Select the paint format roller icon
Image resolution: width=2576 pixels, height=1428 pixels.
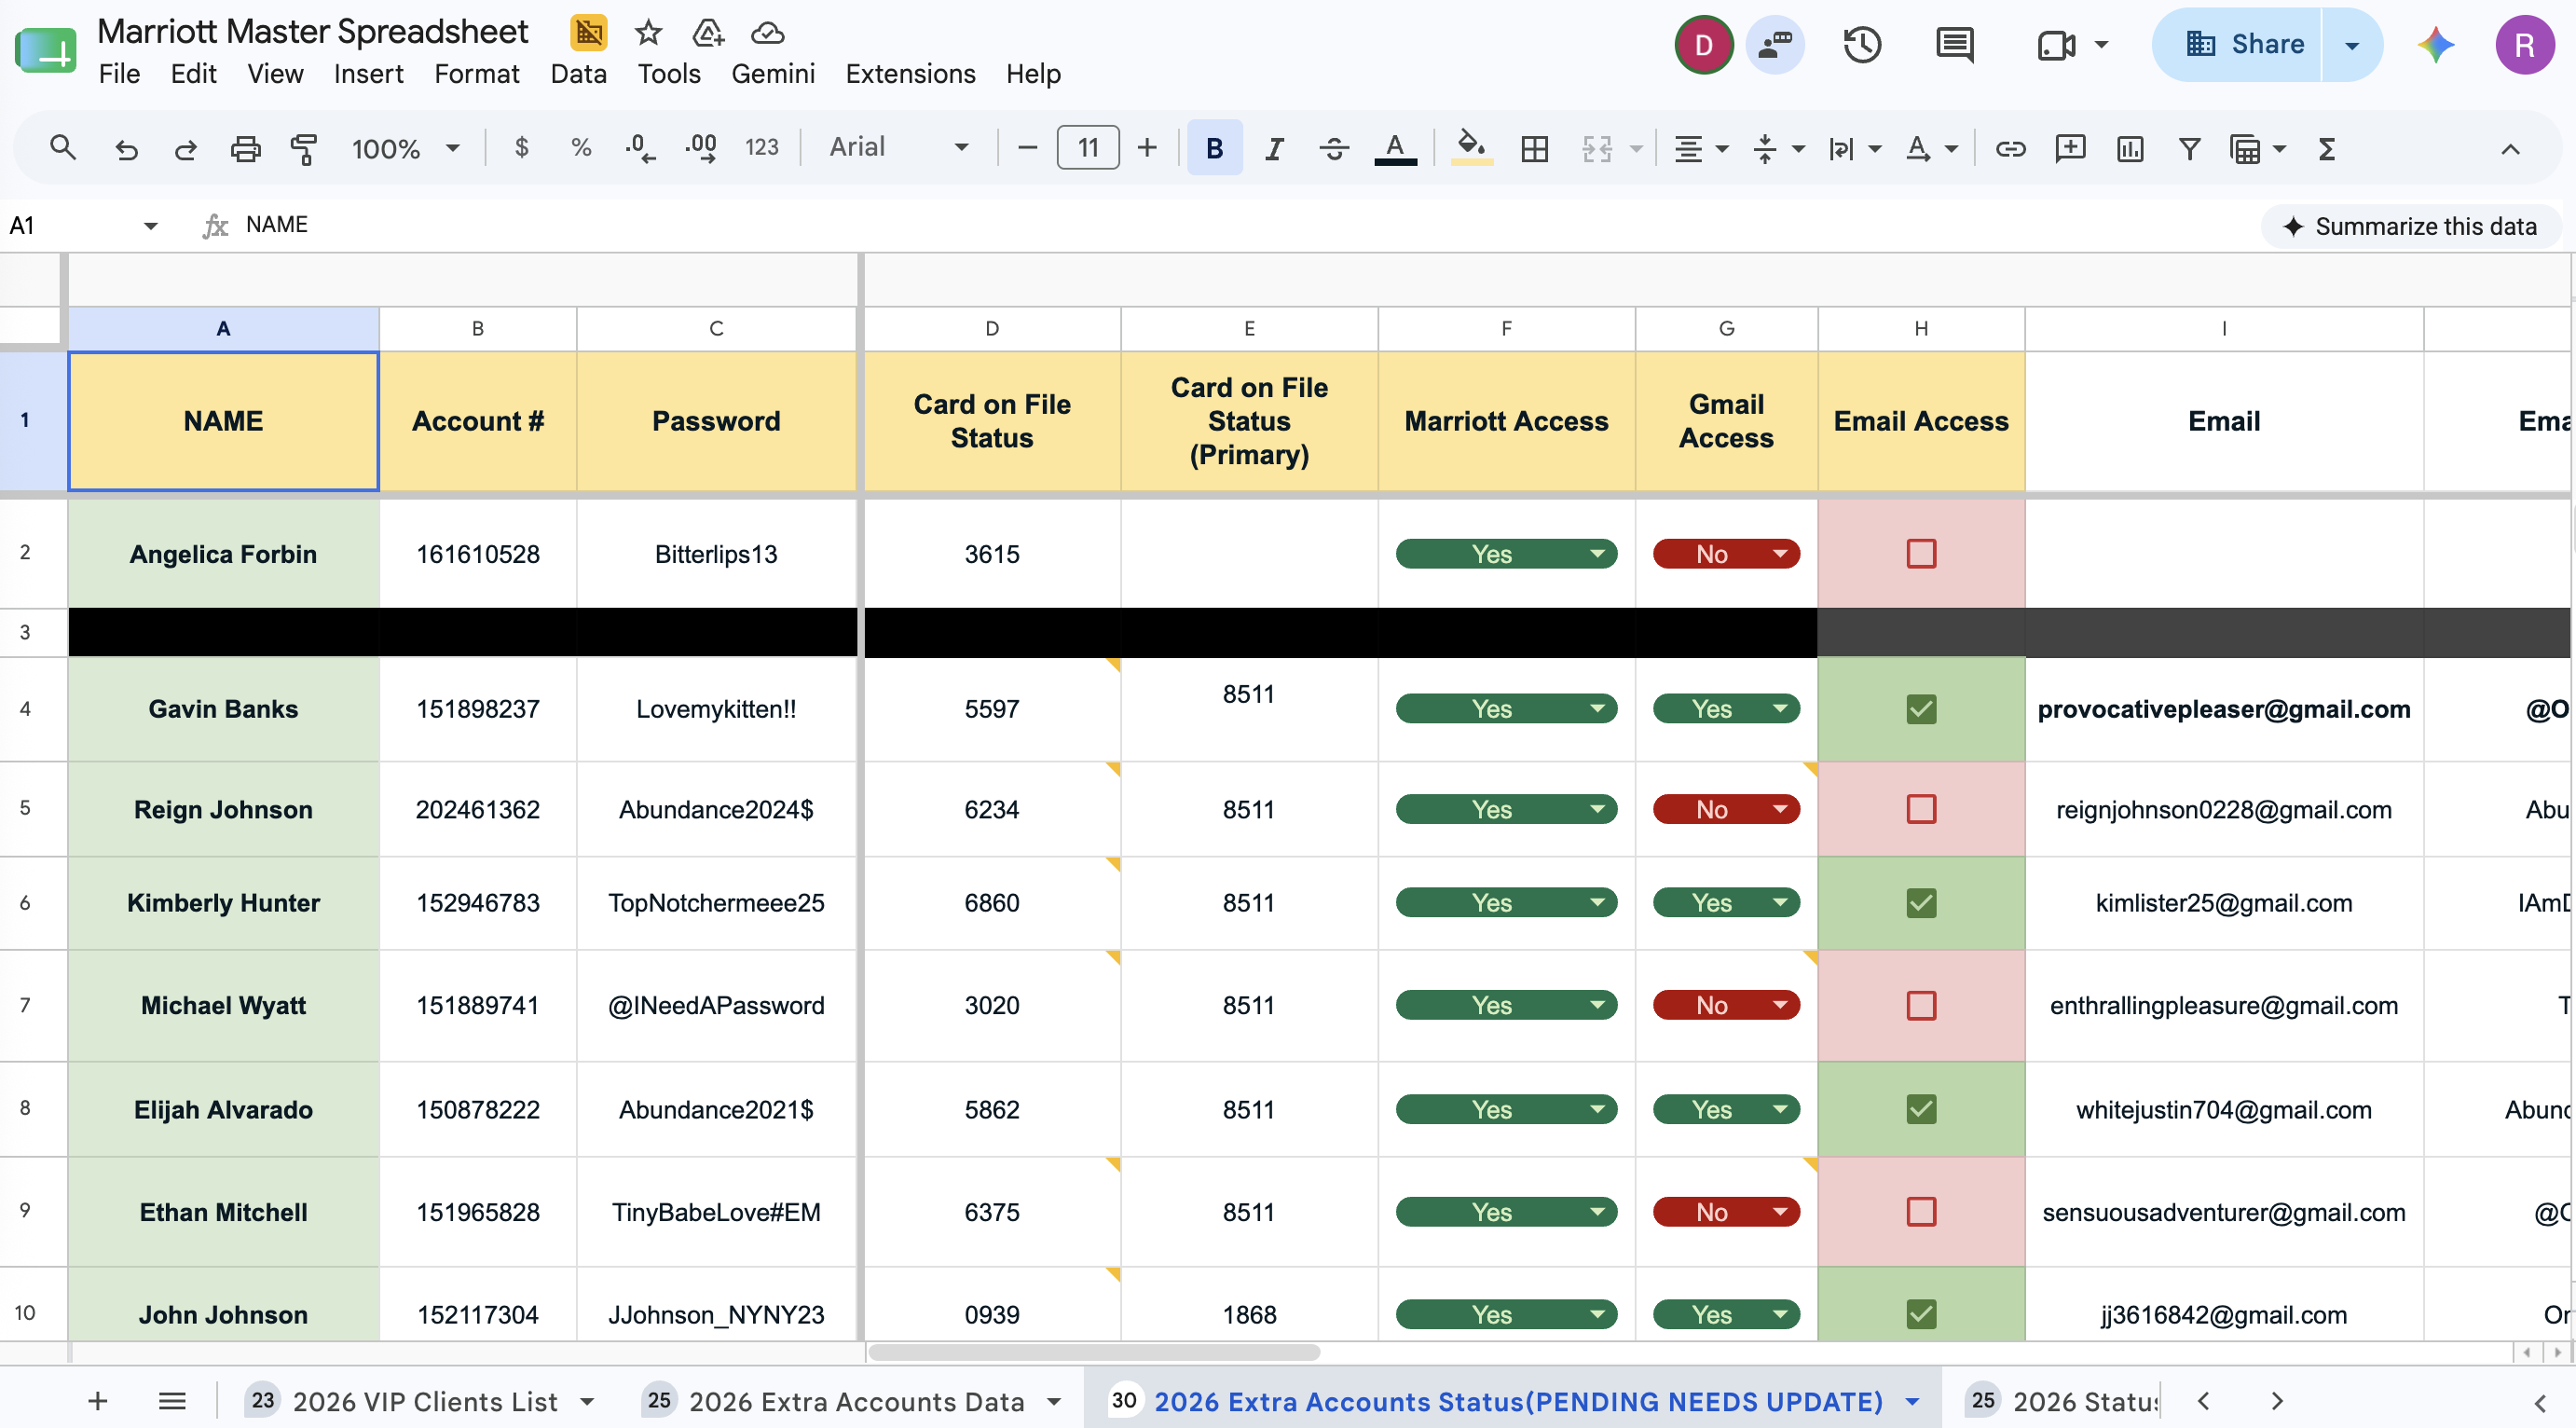pyautogui.click(x=304, y=149)
